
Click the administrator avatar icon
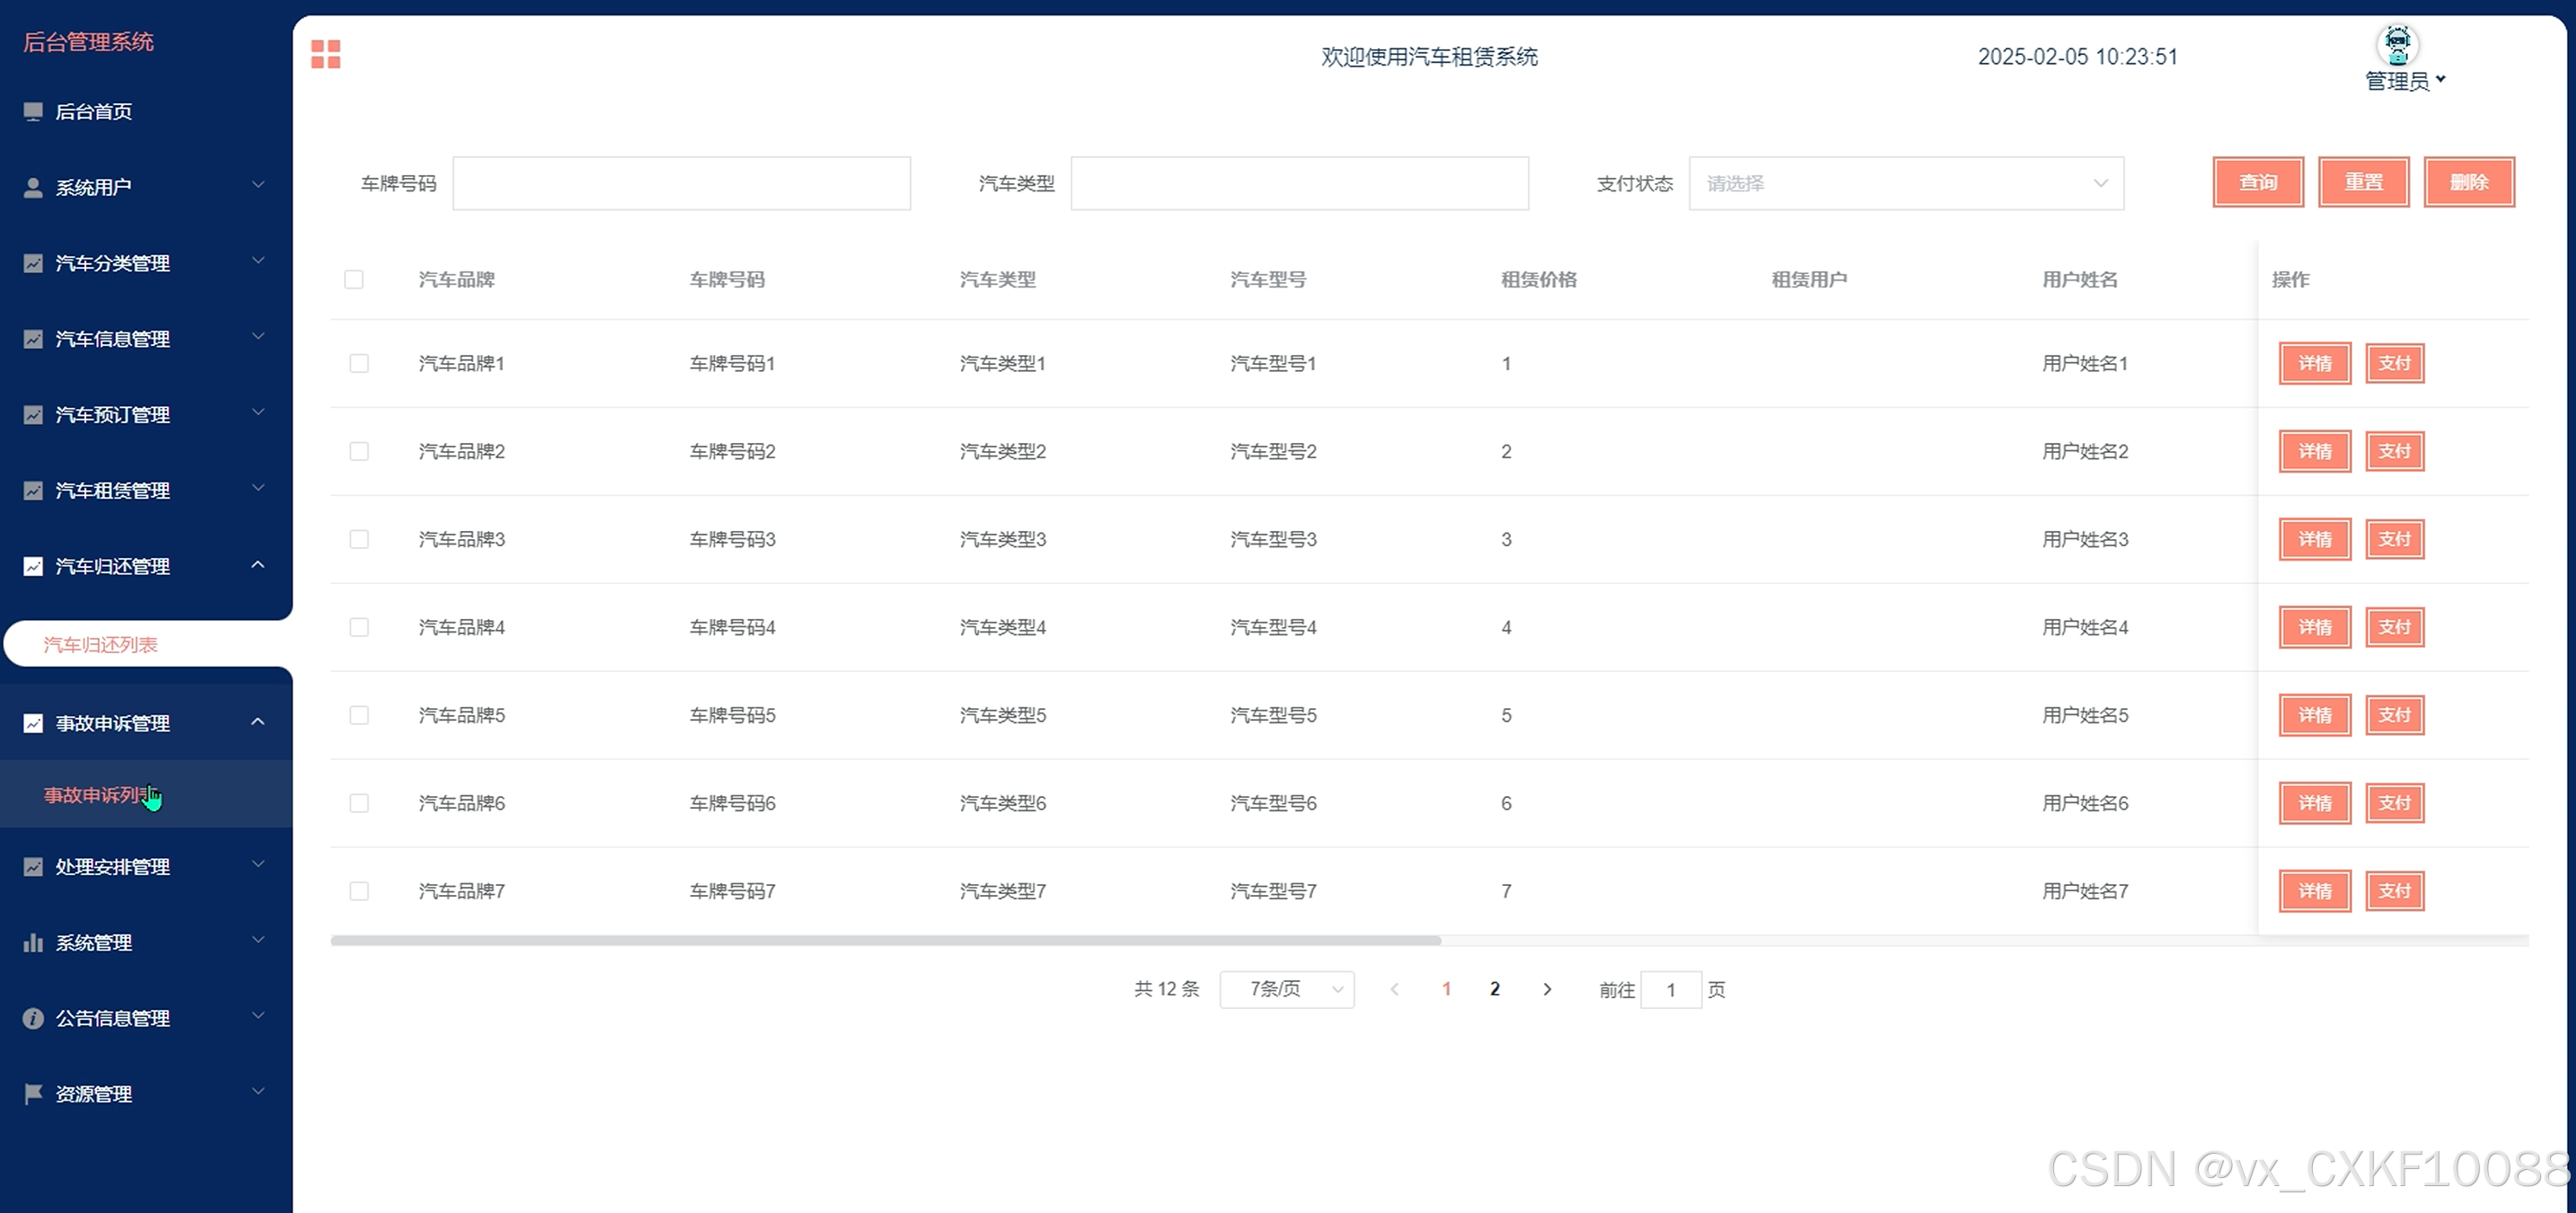2397,44
